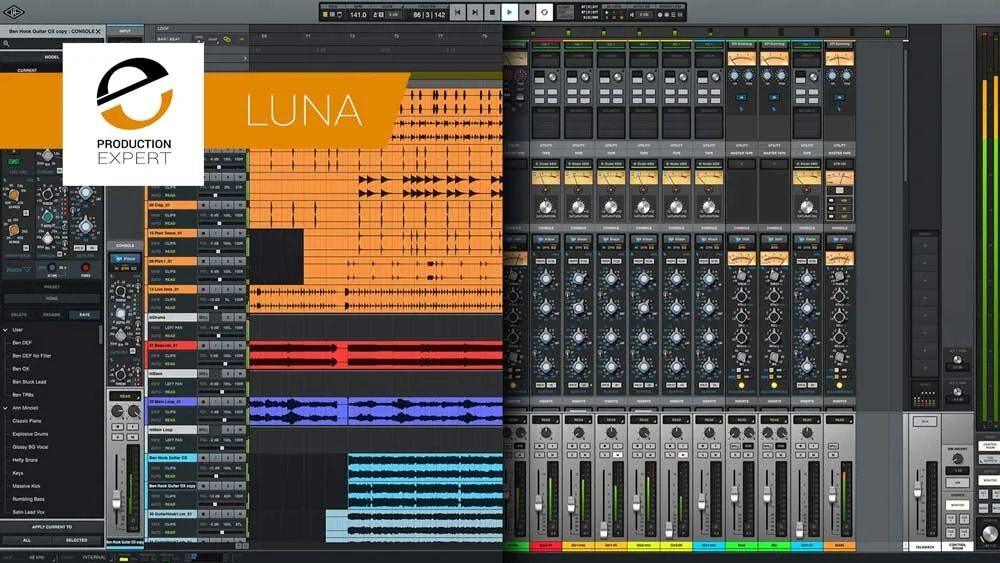Apply current preset to ALL

(27, 540)
